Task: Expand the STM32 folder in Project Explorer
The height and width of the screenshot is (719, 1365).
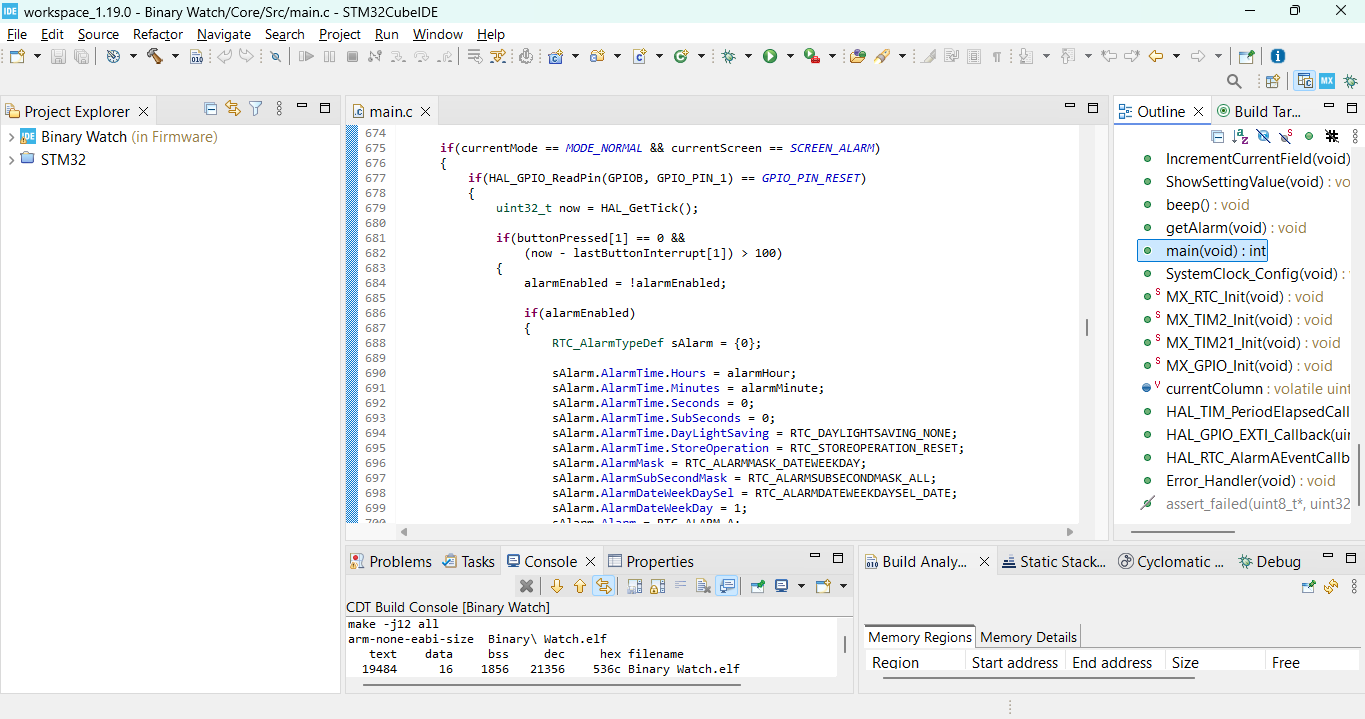Action: [x=11, y=160]
